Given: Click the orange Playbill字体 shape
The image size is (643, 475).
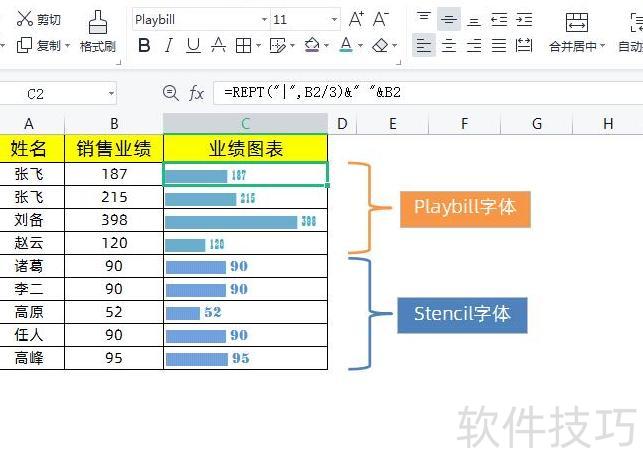Looking at the screenshot, I should point(465,209).
